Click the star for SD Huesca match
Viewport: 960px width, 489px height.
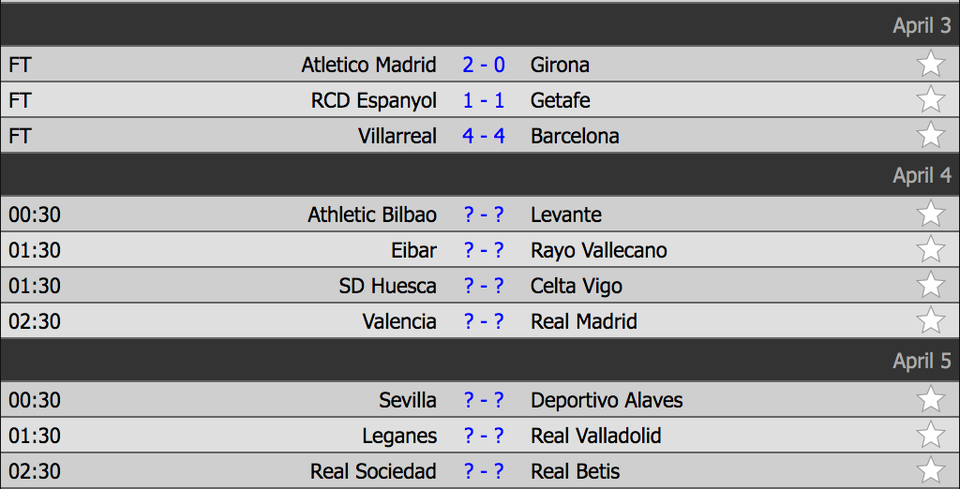(x=931, y=285)
